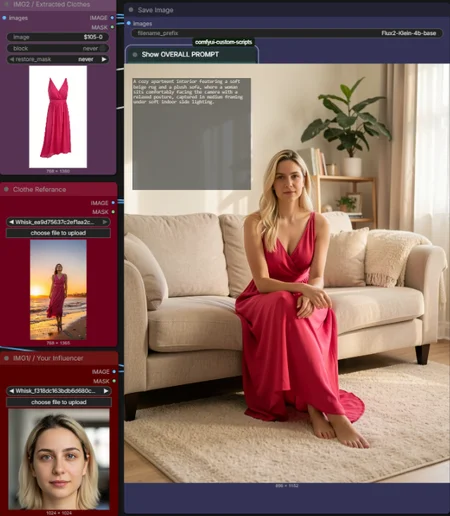Click the MASK output port on Clothe Referance node
The image size is (450, 516).
[x=113, y=212]
